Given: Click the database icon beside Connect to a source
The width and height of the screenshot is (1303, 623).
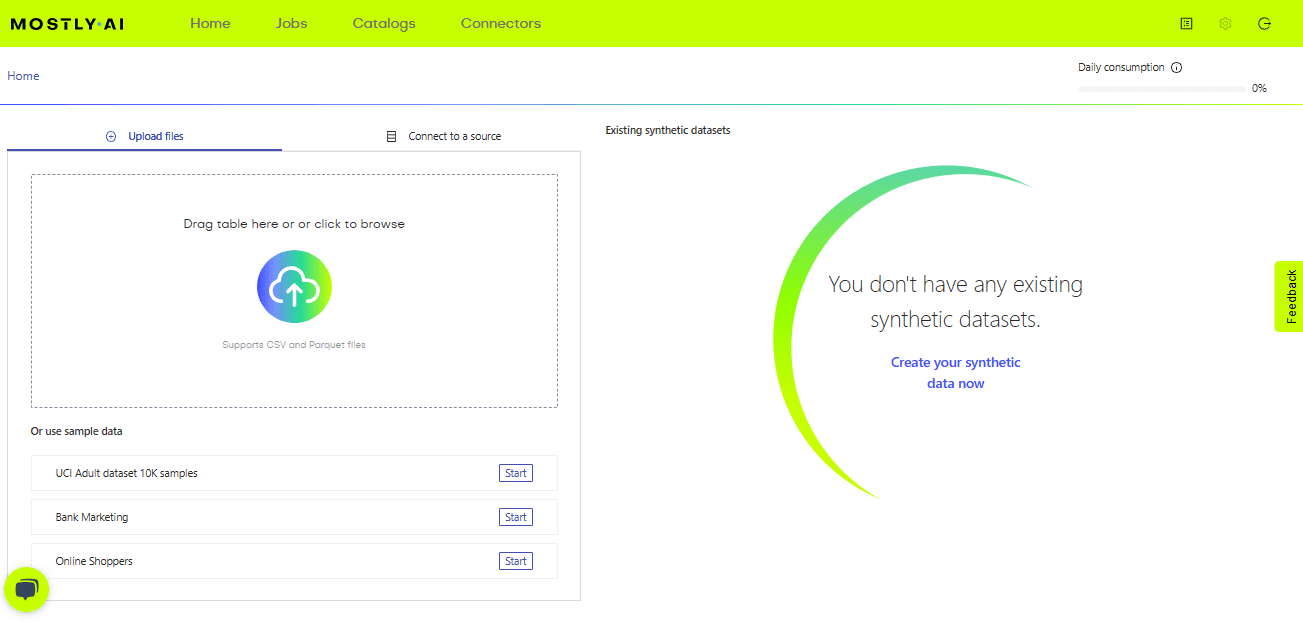Looking at the screenshot, I should click(391, 136).
